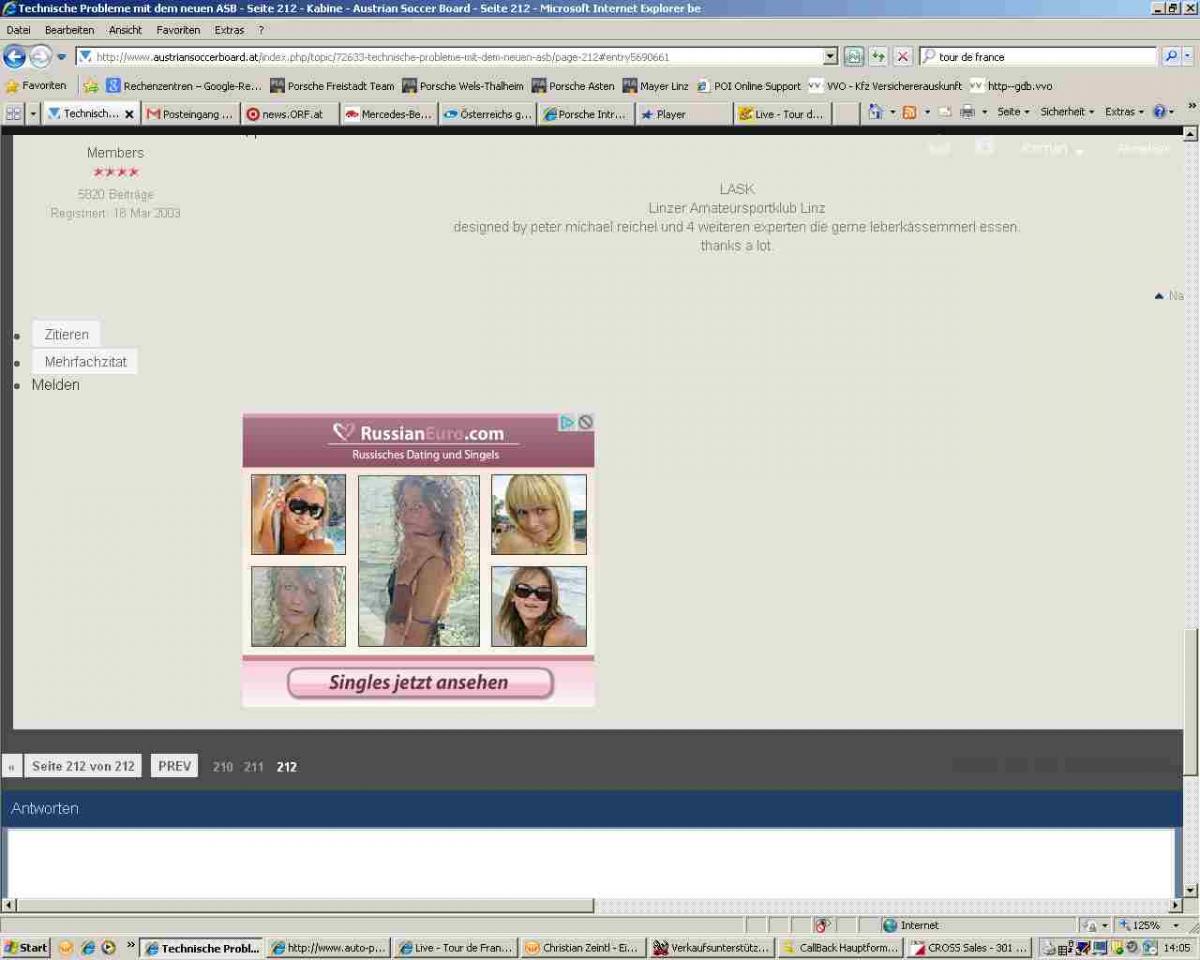This screenshot has height=960, width=1200.
Task: Open the Extras menu in the menu bar
Action: pos(229,30)
